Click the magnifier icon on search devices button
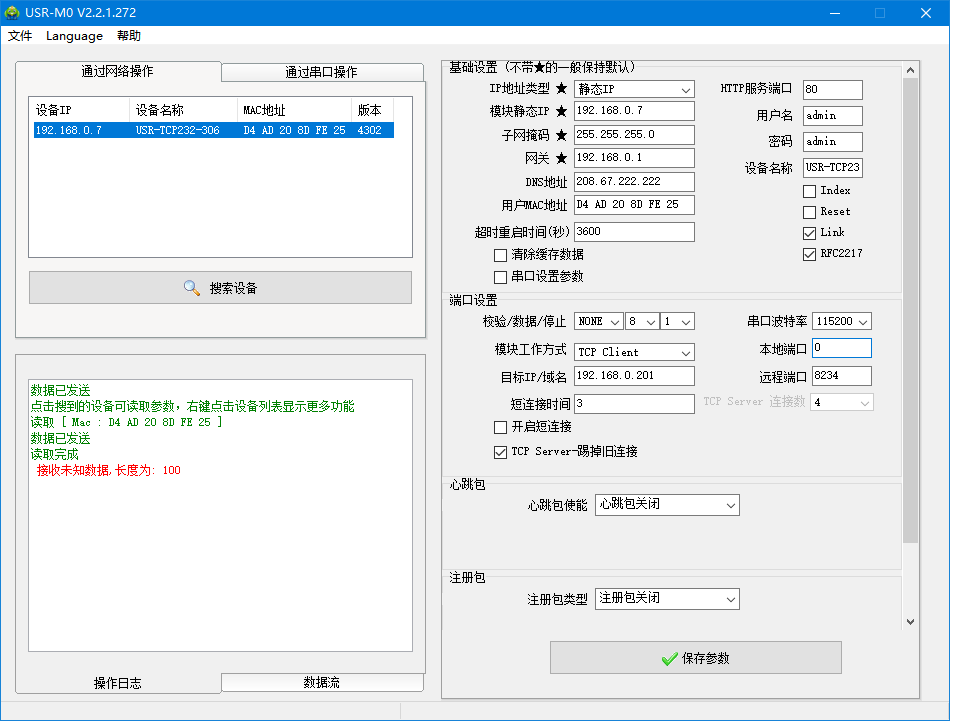Viewport: 954px width, 724px height. 192,288
